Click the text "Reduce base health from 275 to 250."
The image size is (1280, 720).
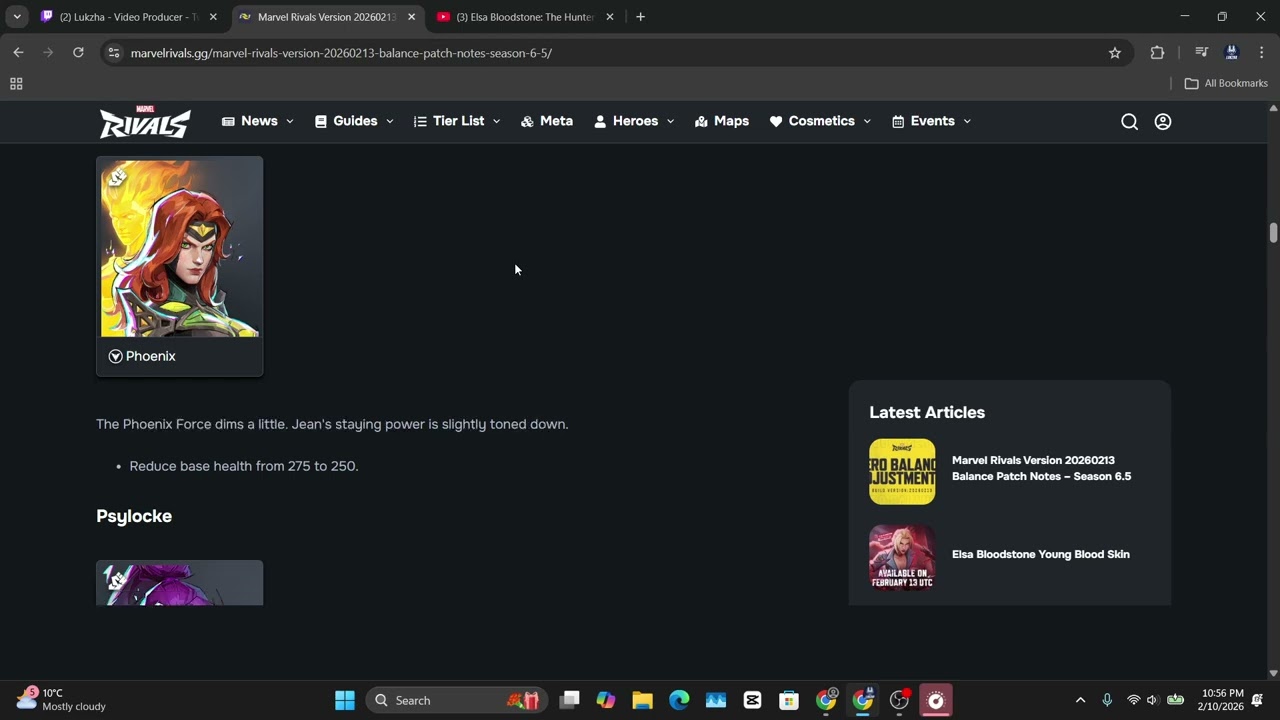point(244,466)
